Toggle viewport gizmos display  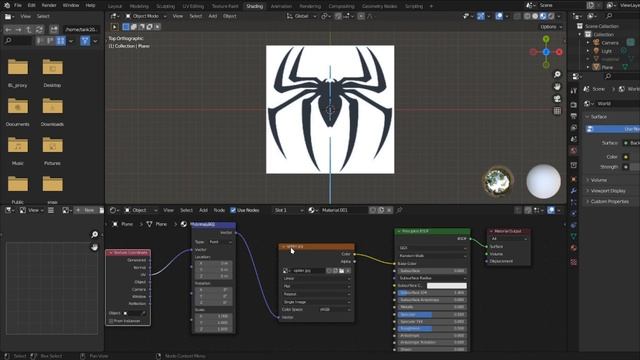[481, 16]
